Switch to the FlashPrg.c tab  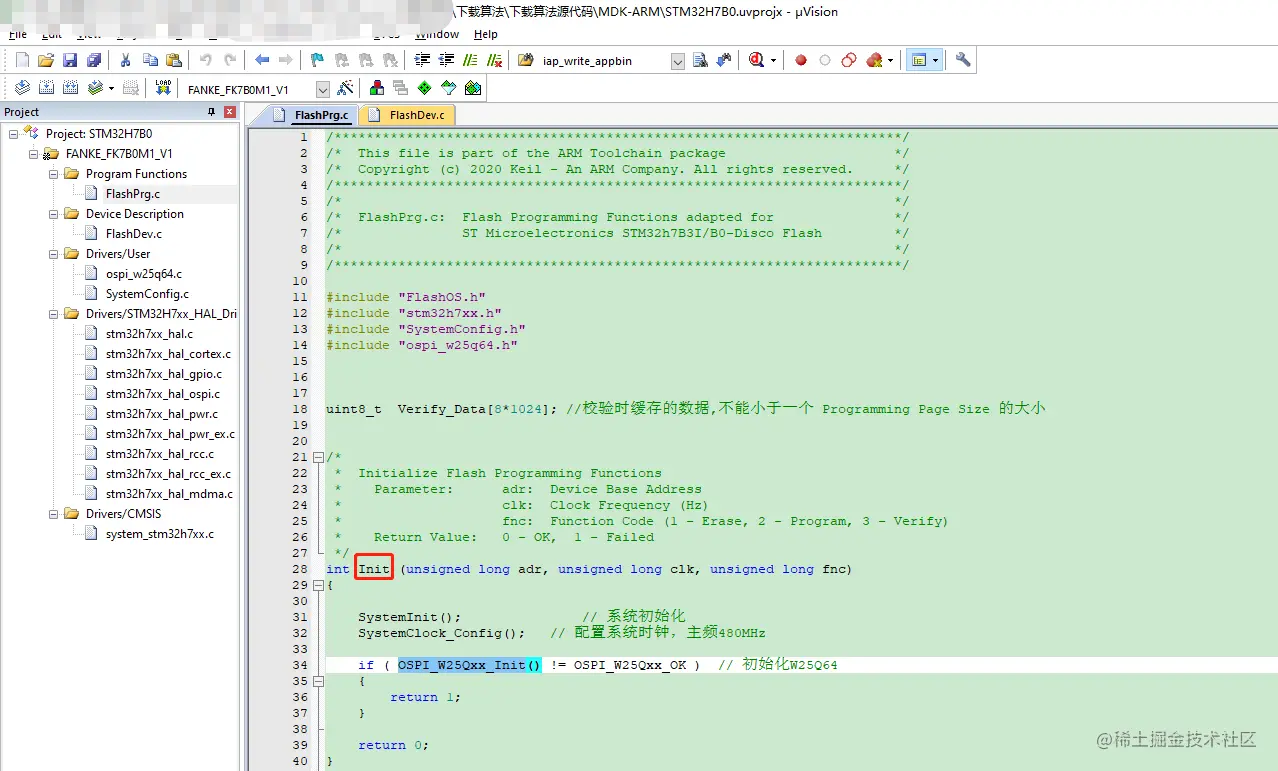pos(311,115)
